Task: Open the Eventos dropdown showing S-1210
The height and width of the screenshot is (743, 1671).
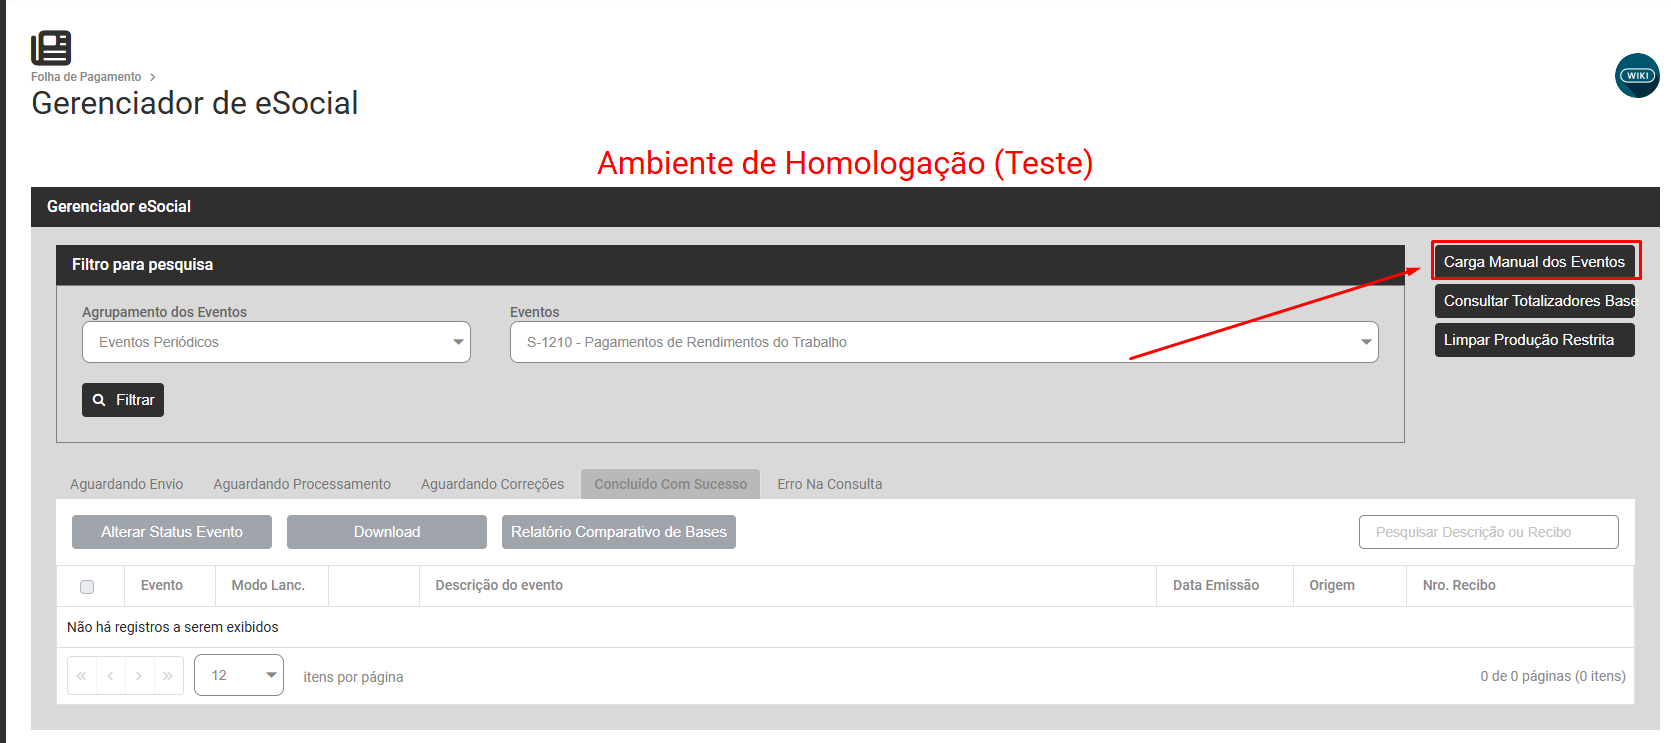Action: [x=943, y=342]
